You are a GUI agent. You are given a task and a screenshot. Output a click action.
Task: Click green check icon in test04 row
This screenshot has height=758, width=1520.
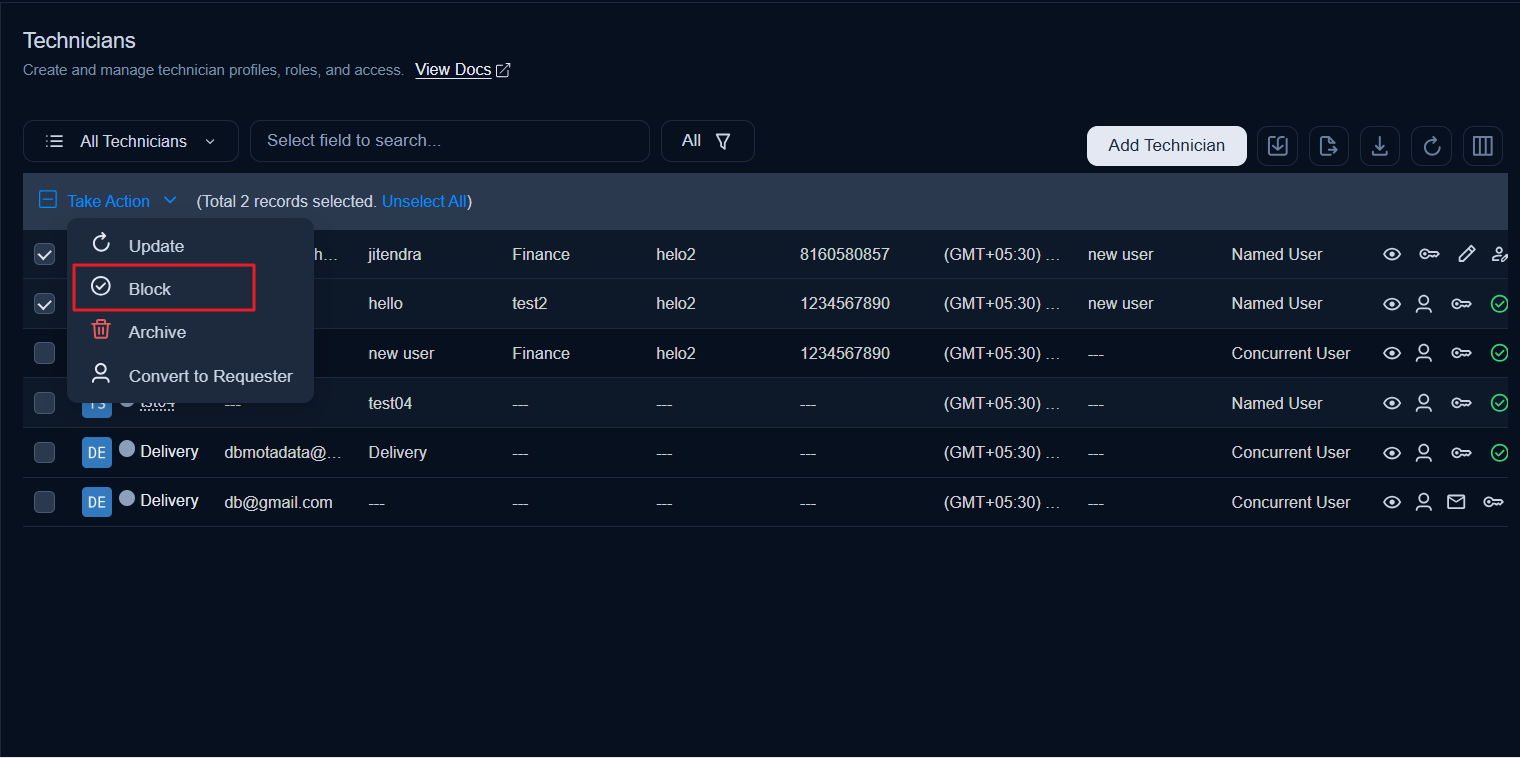[1499, 403]
